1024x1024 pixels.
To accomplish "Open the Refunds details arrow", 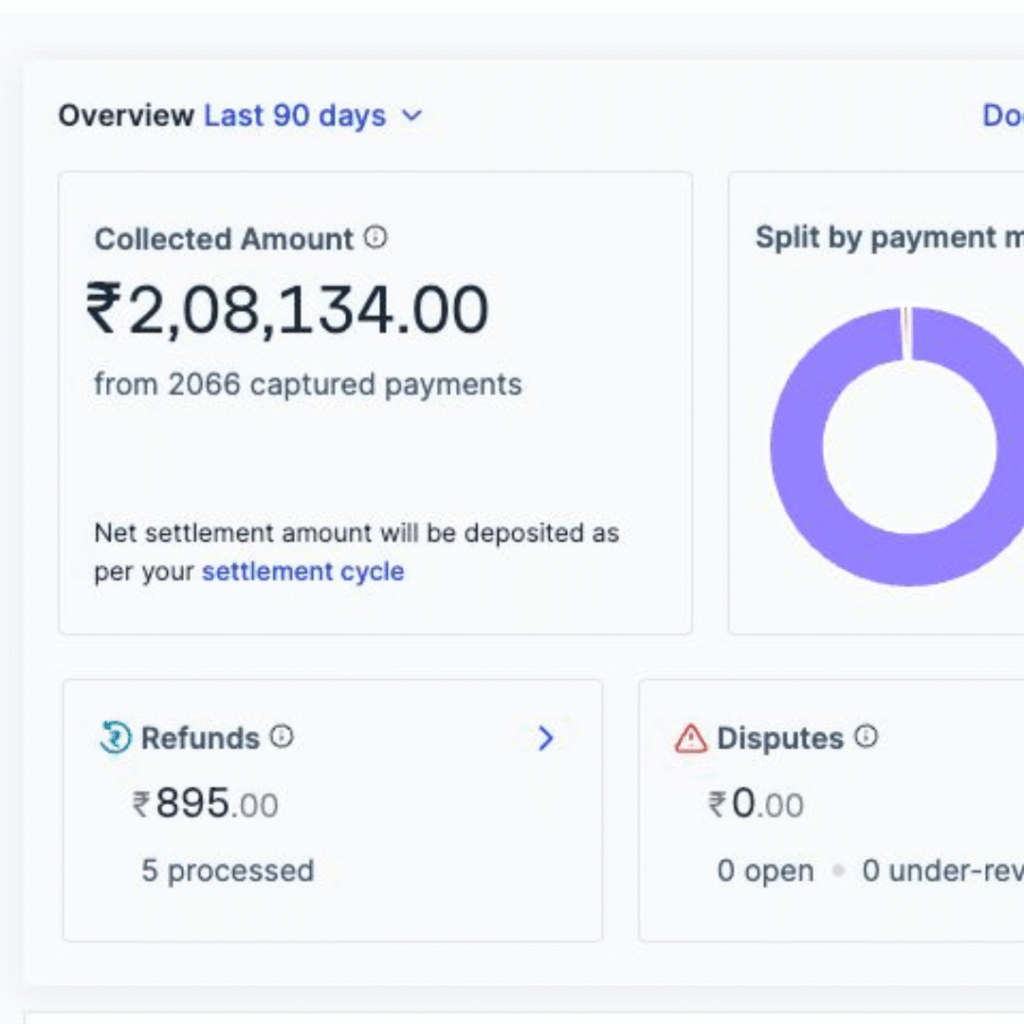I will point(545,738).
